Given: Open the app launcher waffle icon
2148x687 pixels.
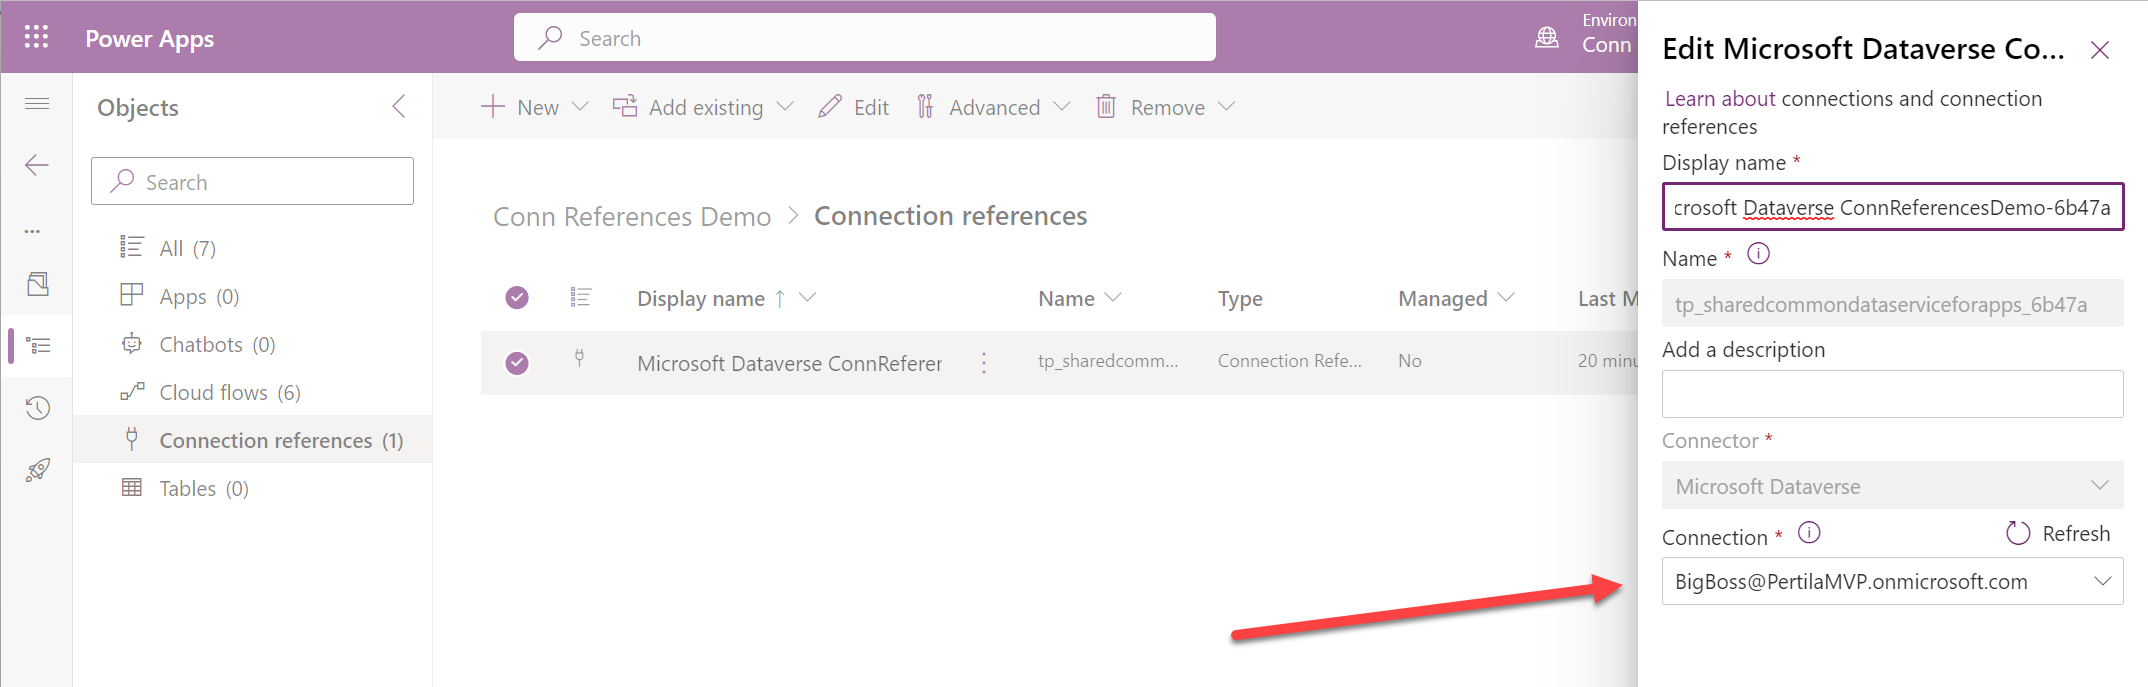Looking at the screenshot, I should [x=37, y=38].
